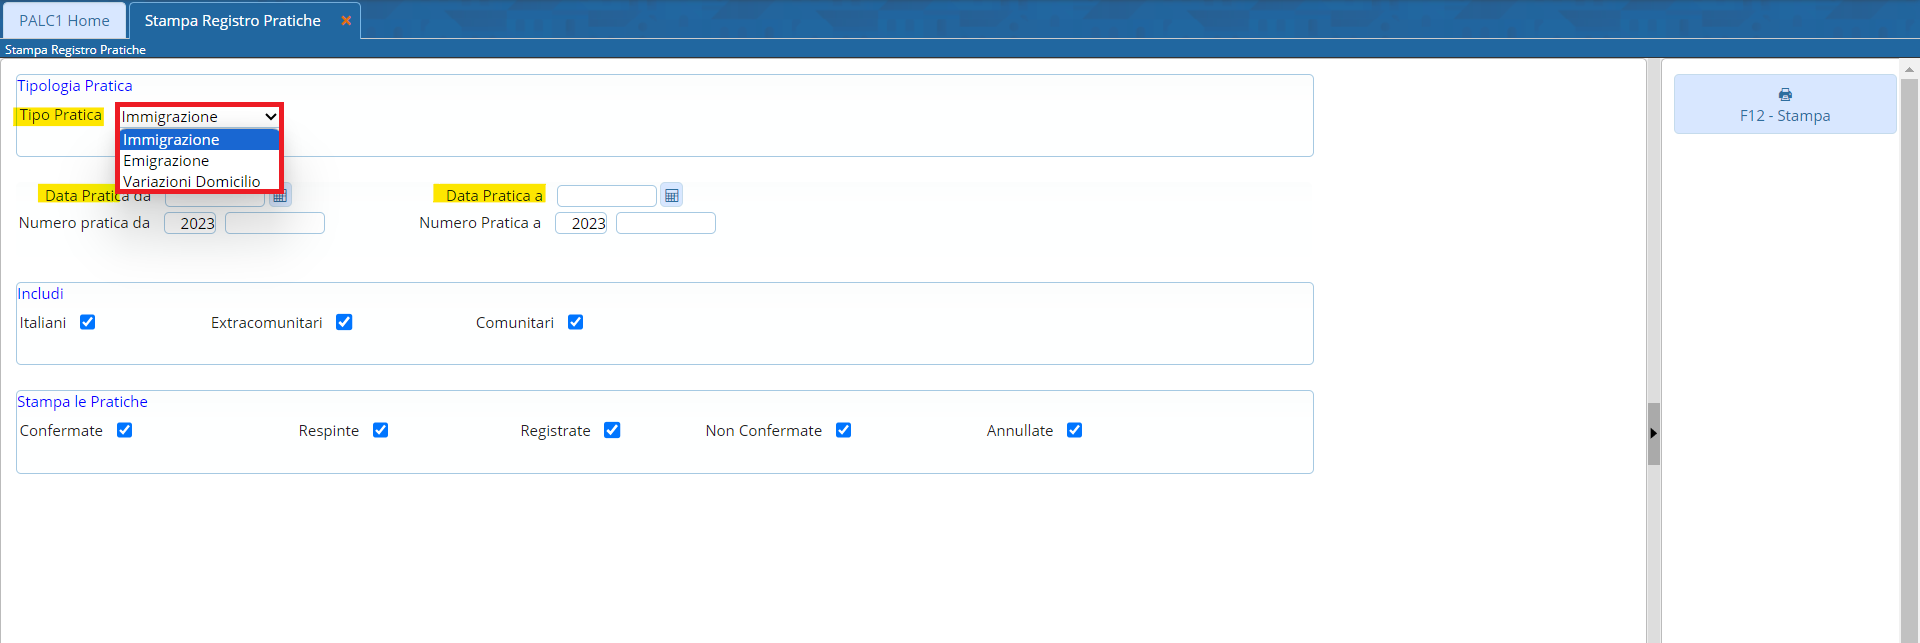Click the F12 - Stampa print button

[x=1784, y=105]
